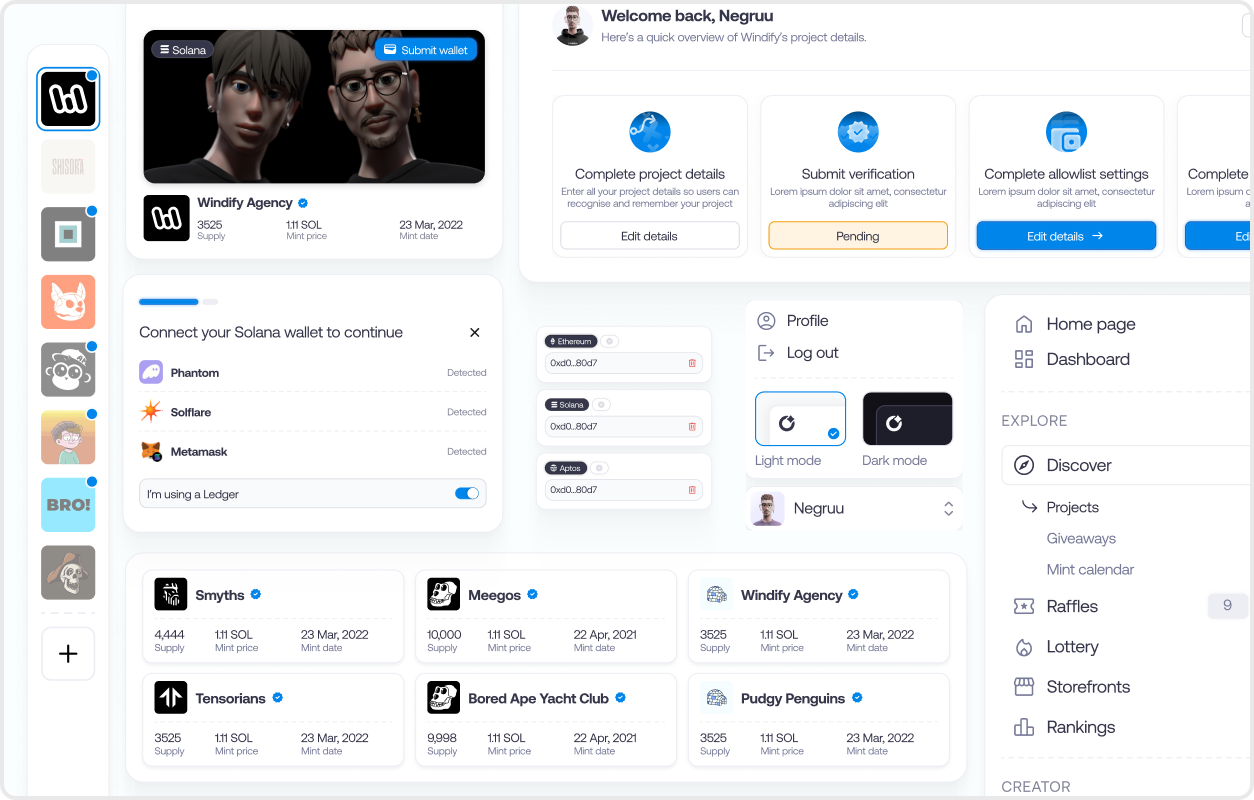This screenshot has width=1254, height=800.
Task: Choose the Phantom wallet
Action: (x=313, y=373)
